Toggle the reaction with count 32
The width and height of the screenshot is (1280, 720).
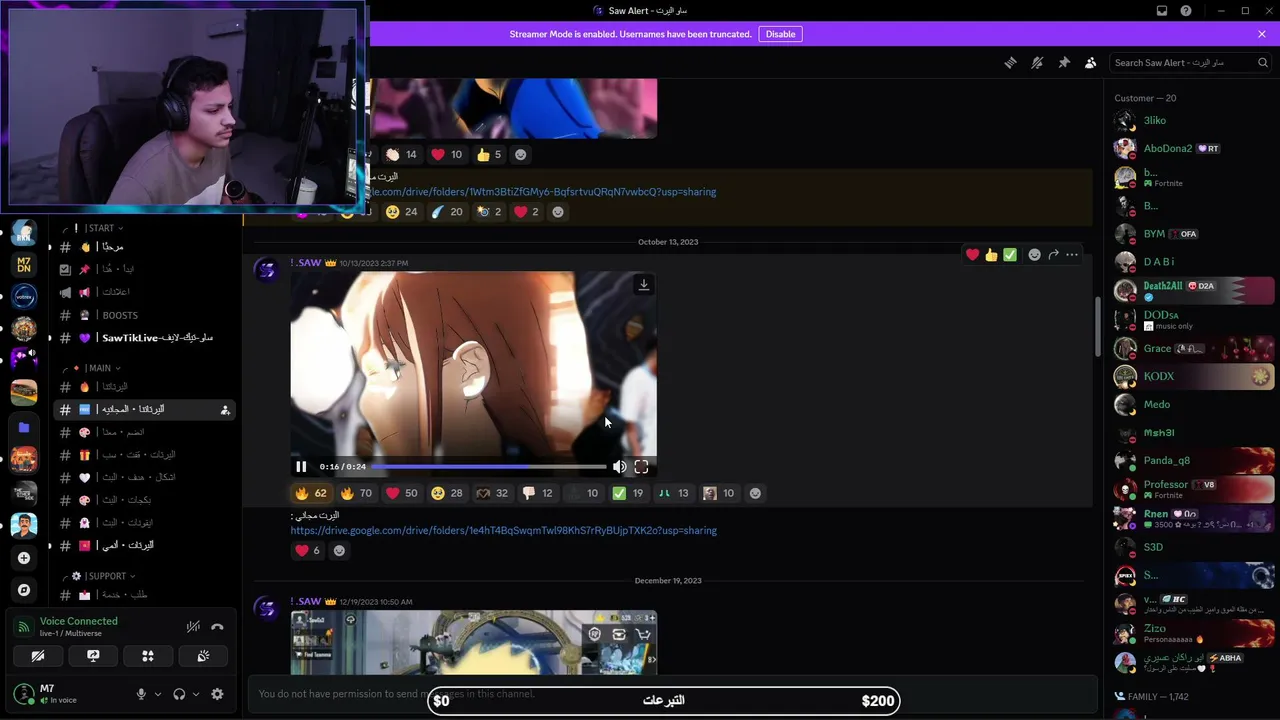point(492,493)
